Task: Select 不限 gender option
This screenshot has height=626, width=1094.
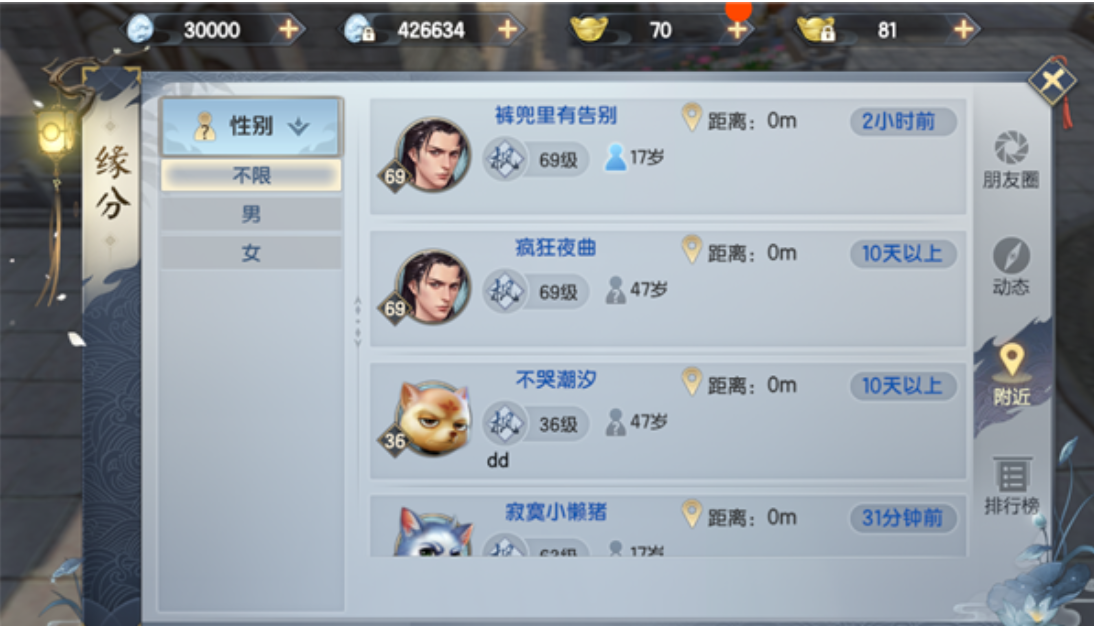Action: pyautogui.click(x=251, y=175)
